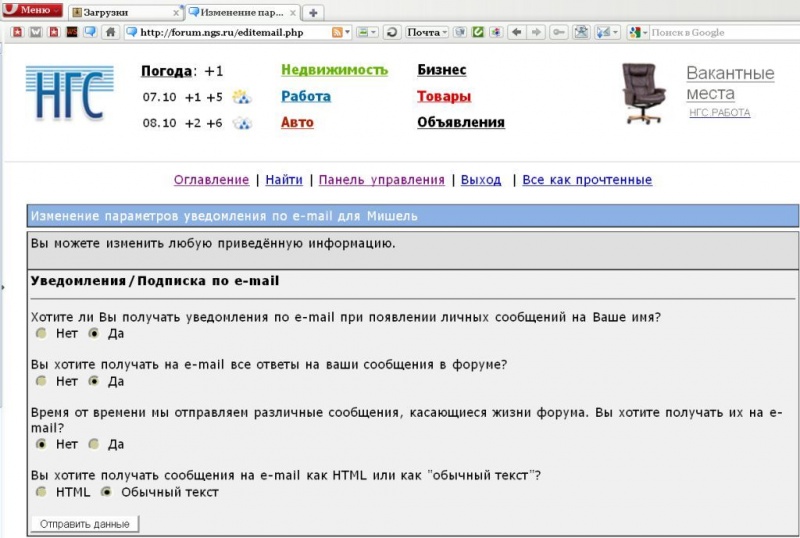Select 'Нет' for forum reply e-mails
The width and height of the screenshot is (800, 538).
(41, 381)
